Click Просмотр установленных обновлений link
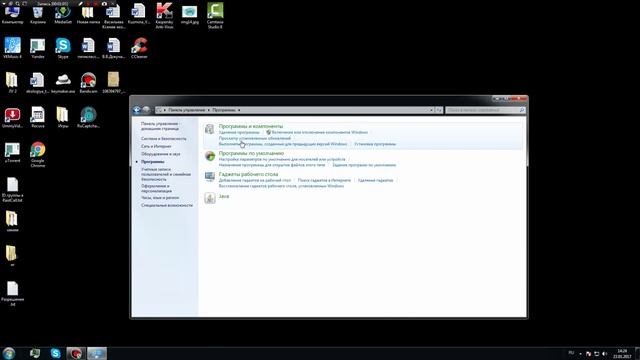The width and height of the screenshot is (640, 360). coord(255,138)
